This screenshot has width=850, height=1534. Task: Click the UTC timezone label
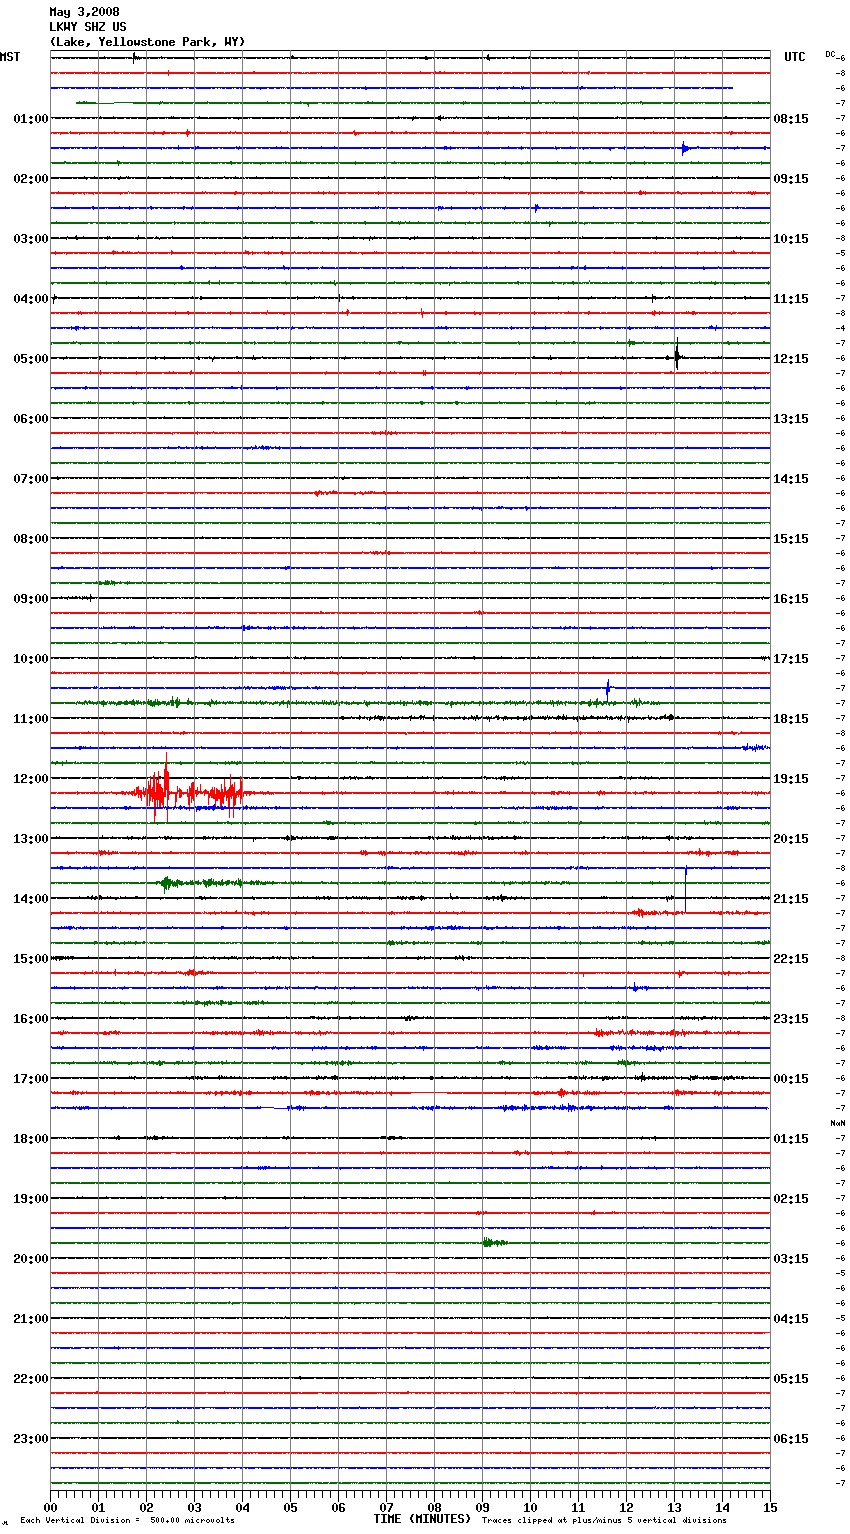point(795,57)
